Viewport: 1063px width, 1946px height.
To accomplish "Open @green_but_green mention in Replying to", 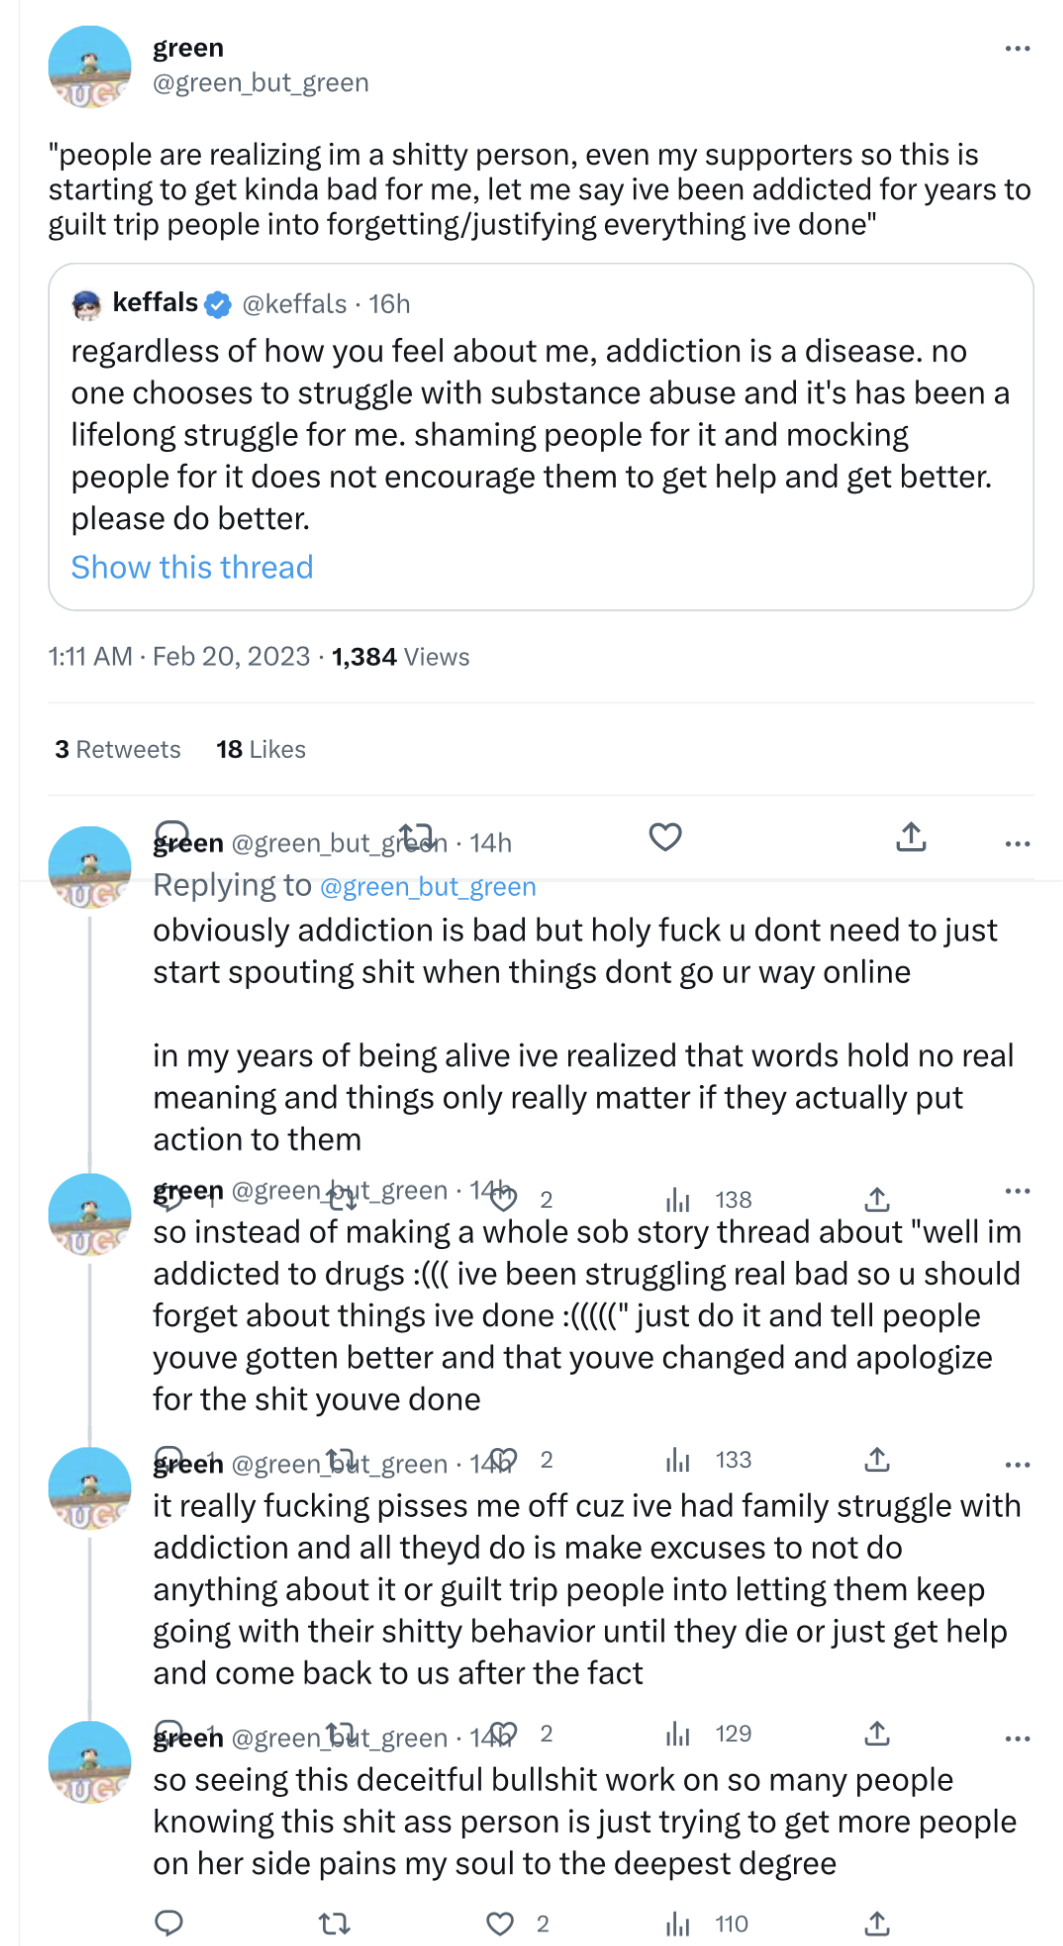I will [x=428, y=886].
